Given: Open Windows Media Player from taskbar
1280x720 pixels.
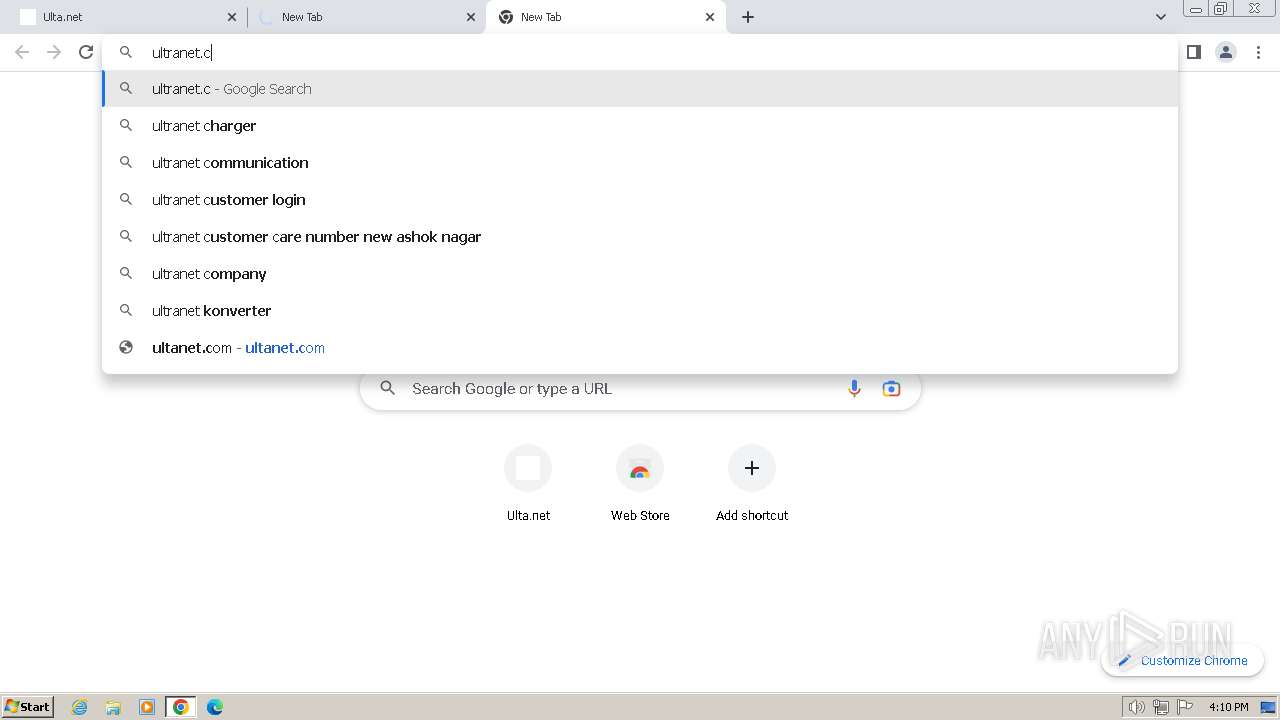Looking at the screenshot, I should click(x=147, y=707).
